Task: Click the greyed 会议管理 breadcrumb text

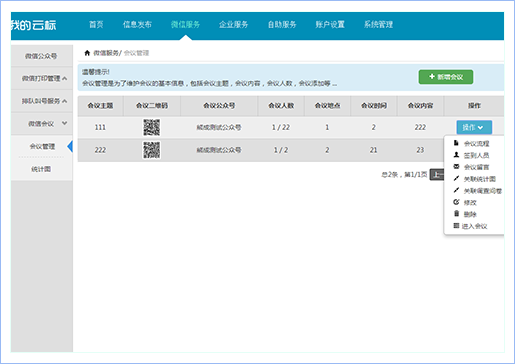Action: point(136,53)
